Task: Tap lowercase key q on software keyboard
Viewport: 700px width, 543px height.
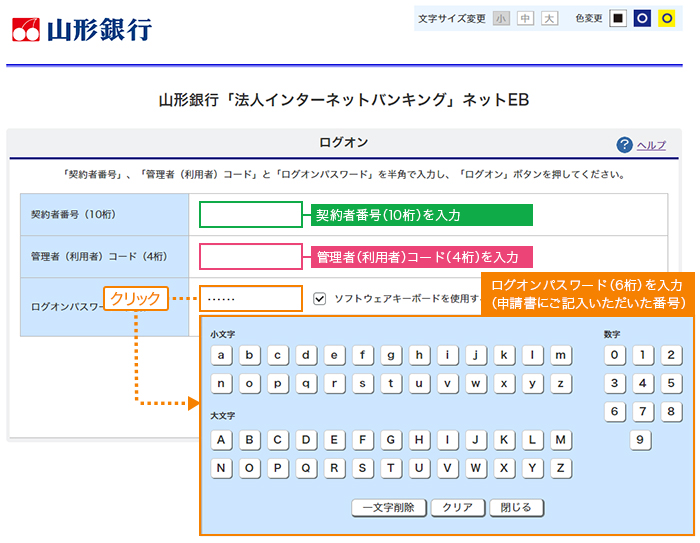Action: (306, 384)
